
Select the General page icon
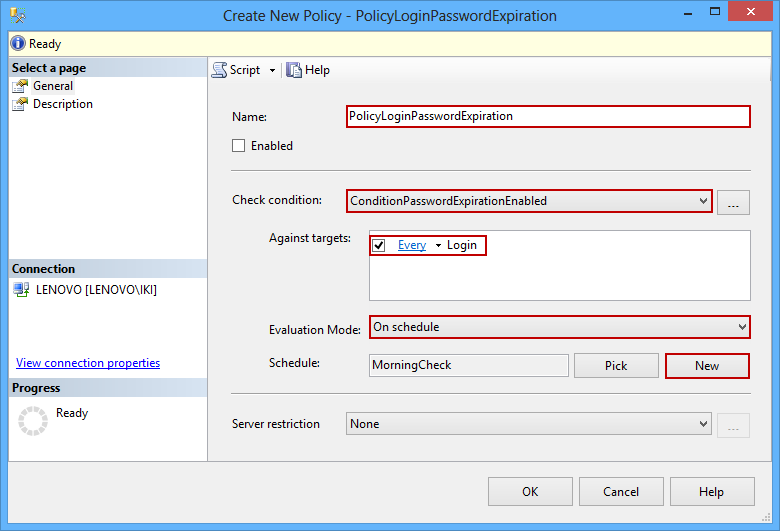(x=20, y=86)
